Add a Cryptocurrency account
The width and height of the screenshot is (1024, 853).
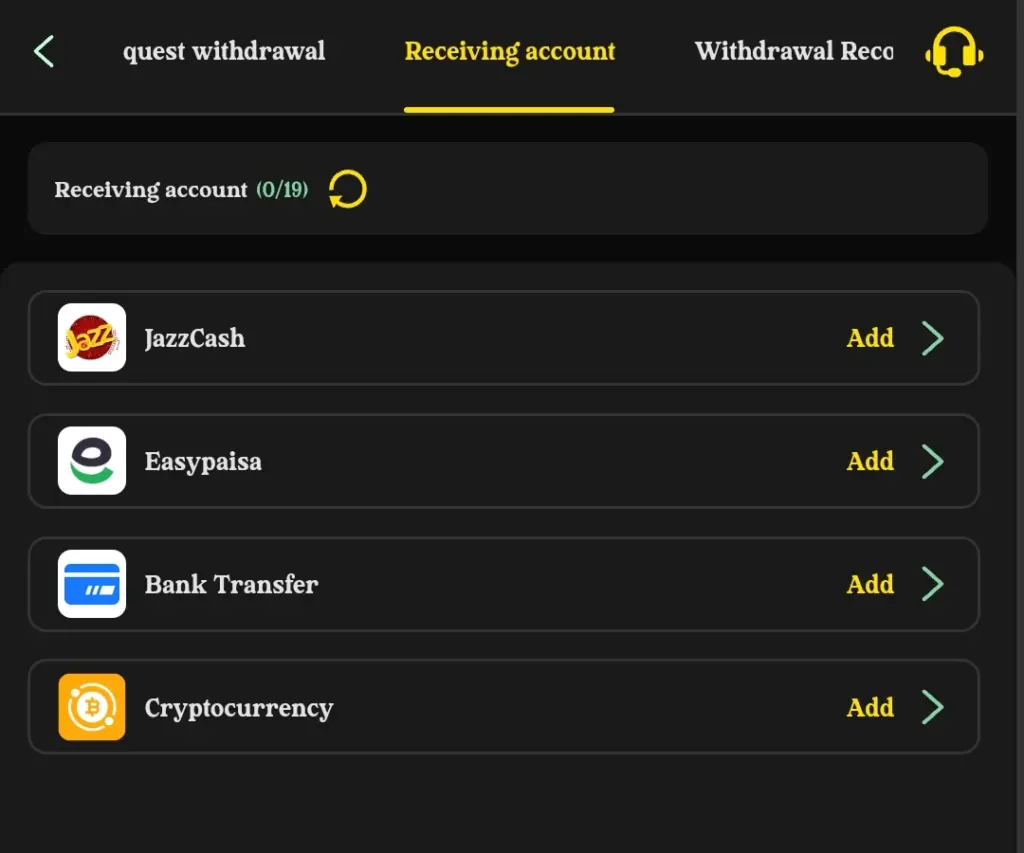point(870,707)
